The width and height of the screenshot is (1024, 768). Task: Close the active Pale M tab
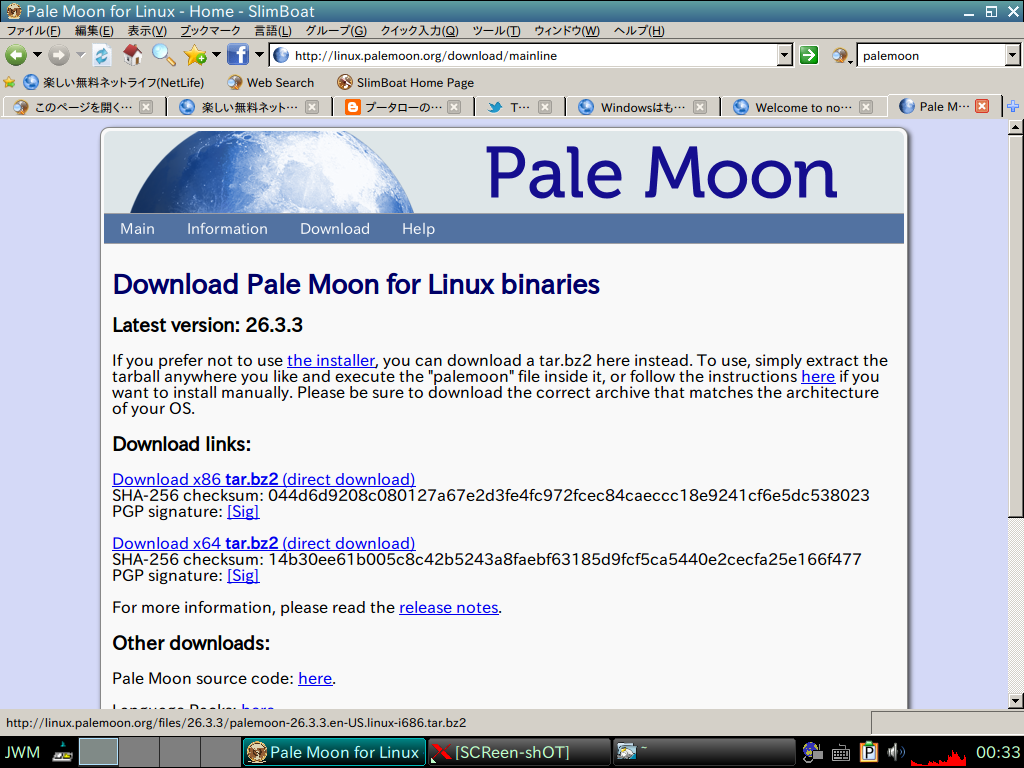982,106
